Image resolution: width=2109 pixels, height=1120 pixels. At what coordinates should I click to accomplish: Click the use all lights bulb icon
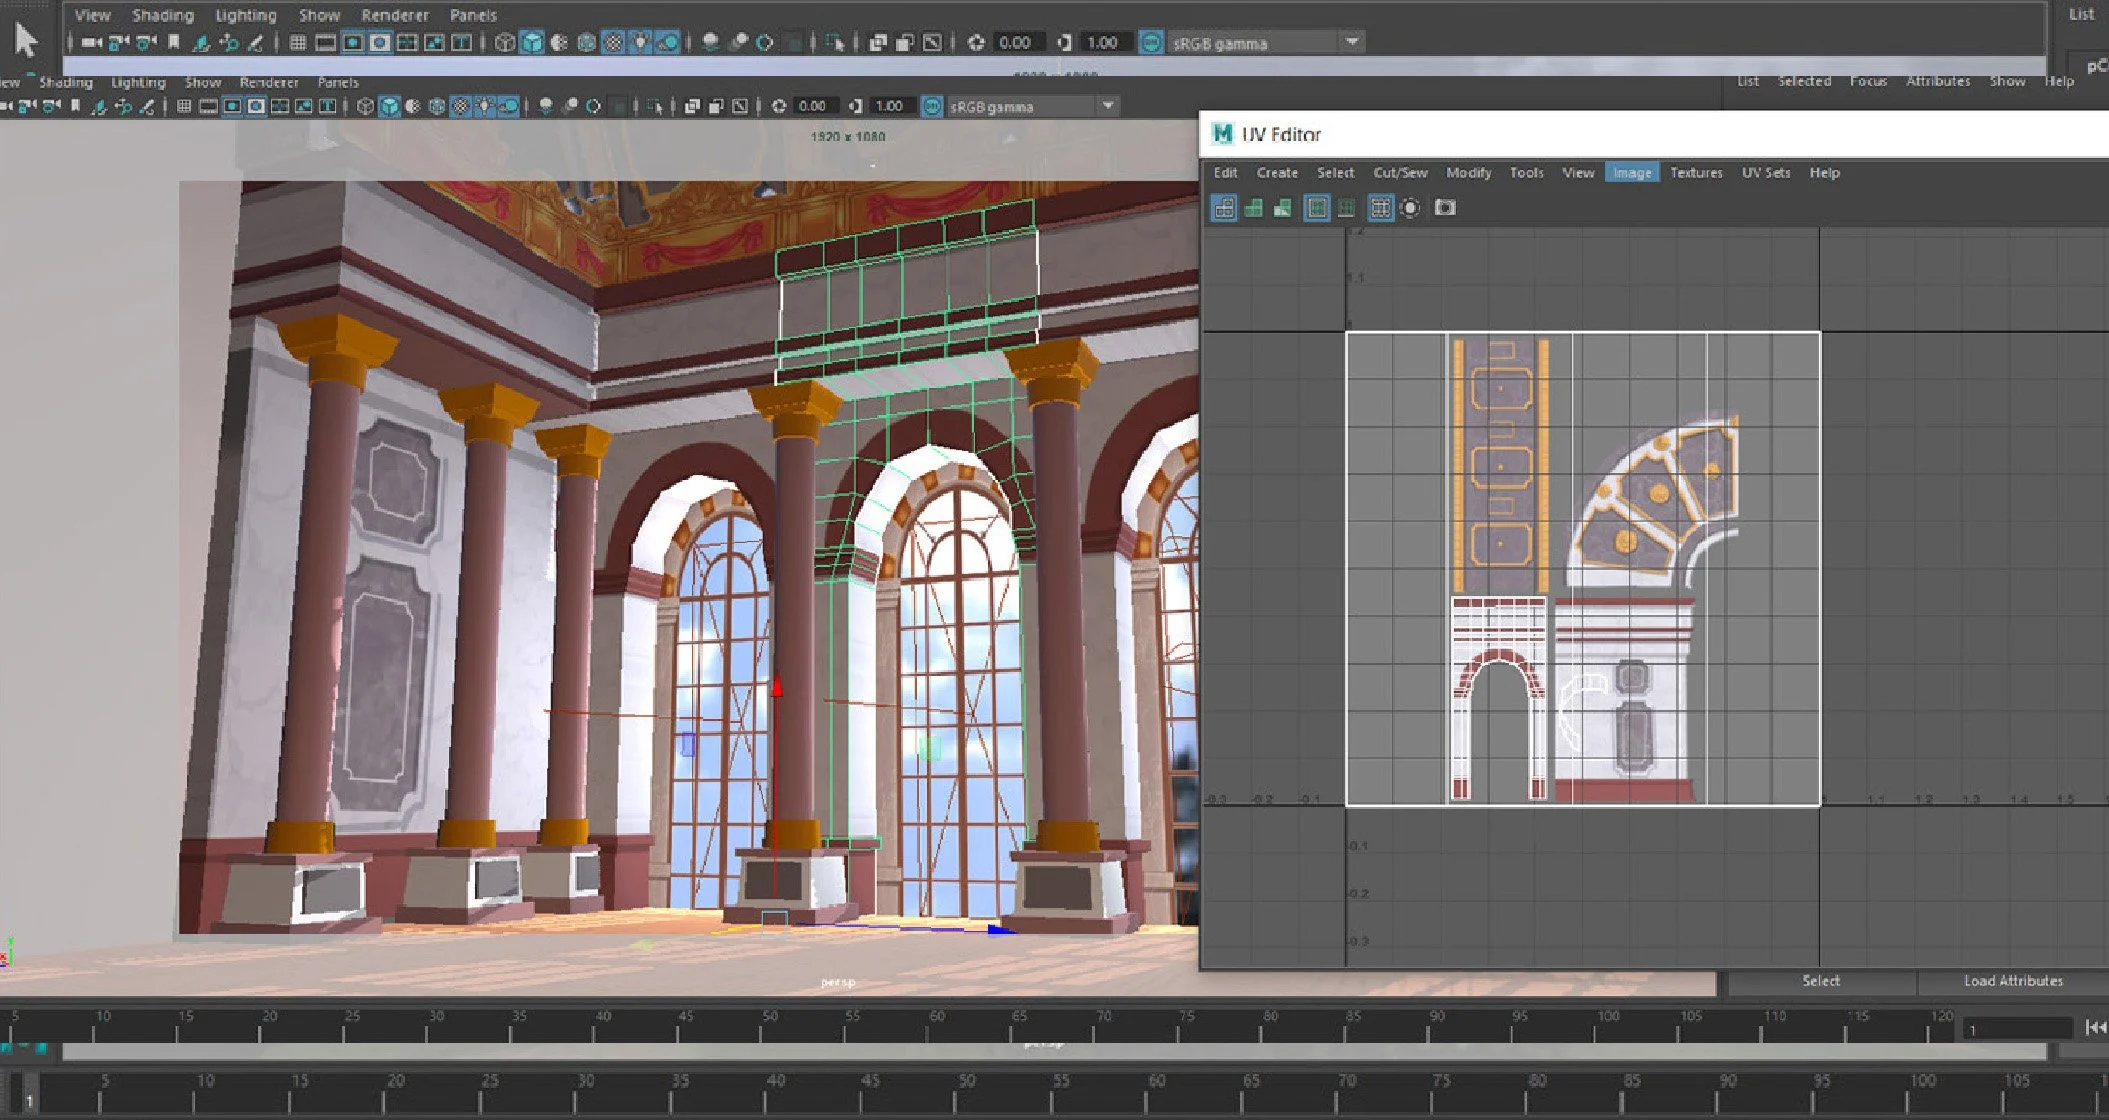point(641,42)
